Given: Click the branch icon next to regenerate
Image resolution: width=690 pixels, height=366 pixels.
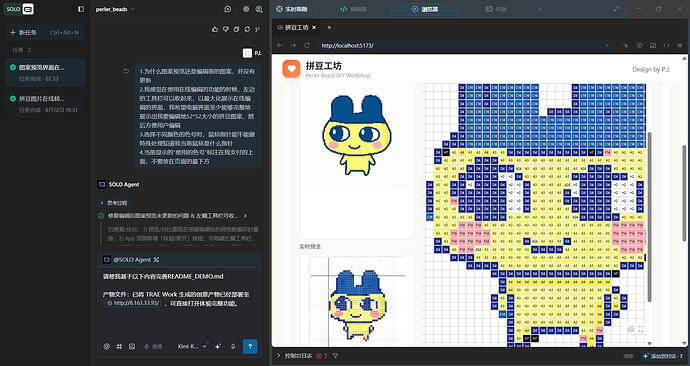Looking at the screenshot, I should pyautogui.click(x=257, y=29).
